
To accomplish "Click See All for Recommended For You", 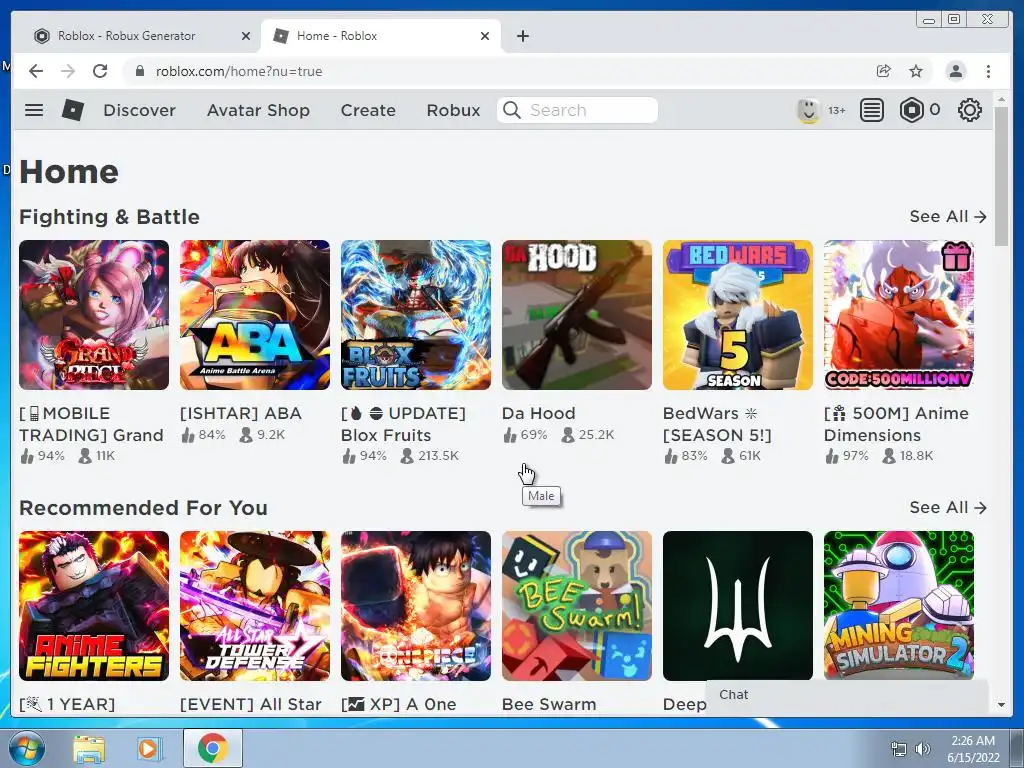I will pyautogui.click(x=948, y=507).
